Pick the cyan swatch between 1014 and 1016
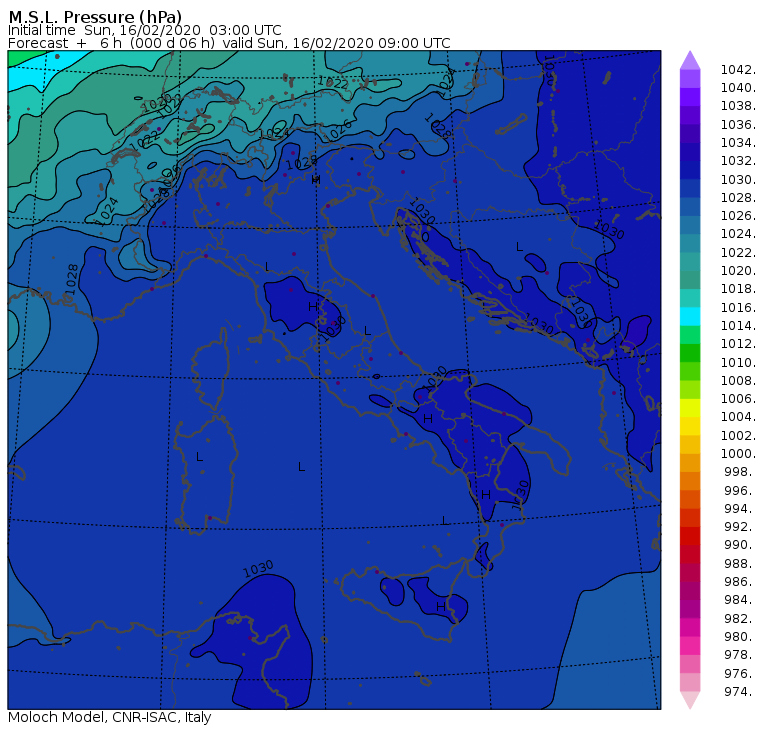The height and width of the screenshot is (731, 760). click(x=690, y=316)
